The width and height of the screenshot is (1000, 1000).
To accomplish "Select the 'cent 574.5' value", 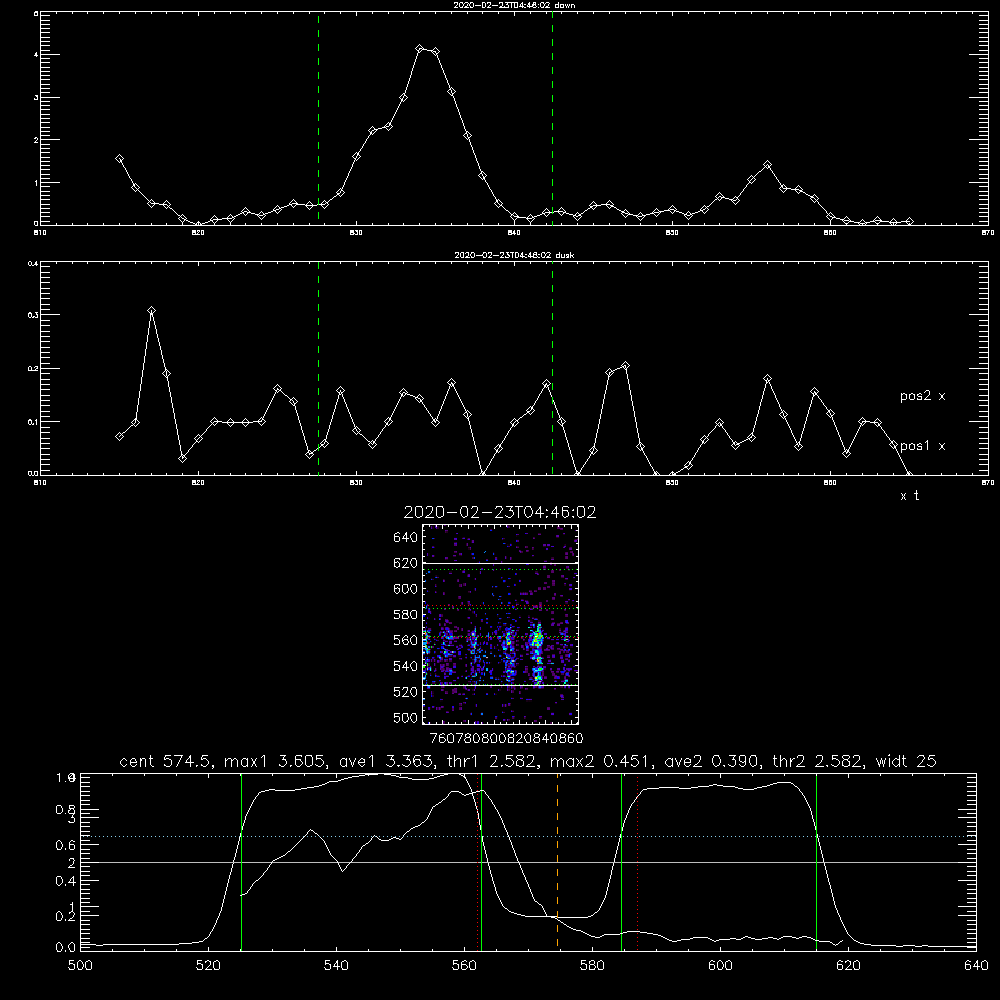I will tap(166, 761).
